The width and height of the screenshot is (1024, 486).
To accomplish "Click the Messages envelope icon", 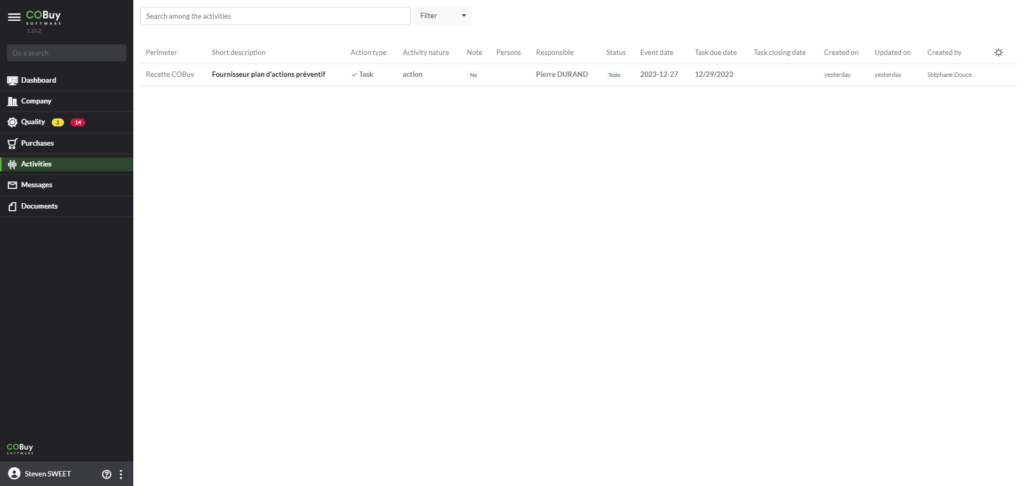I will pos(12,185).
